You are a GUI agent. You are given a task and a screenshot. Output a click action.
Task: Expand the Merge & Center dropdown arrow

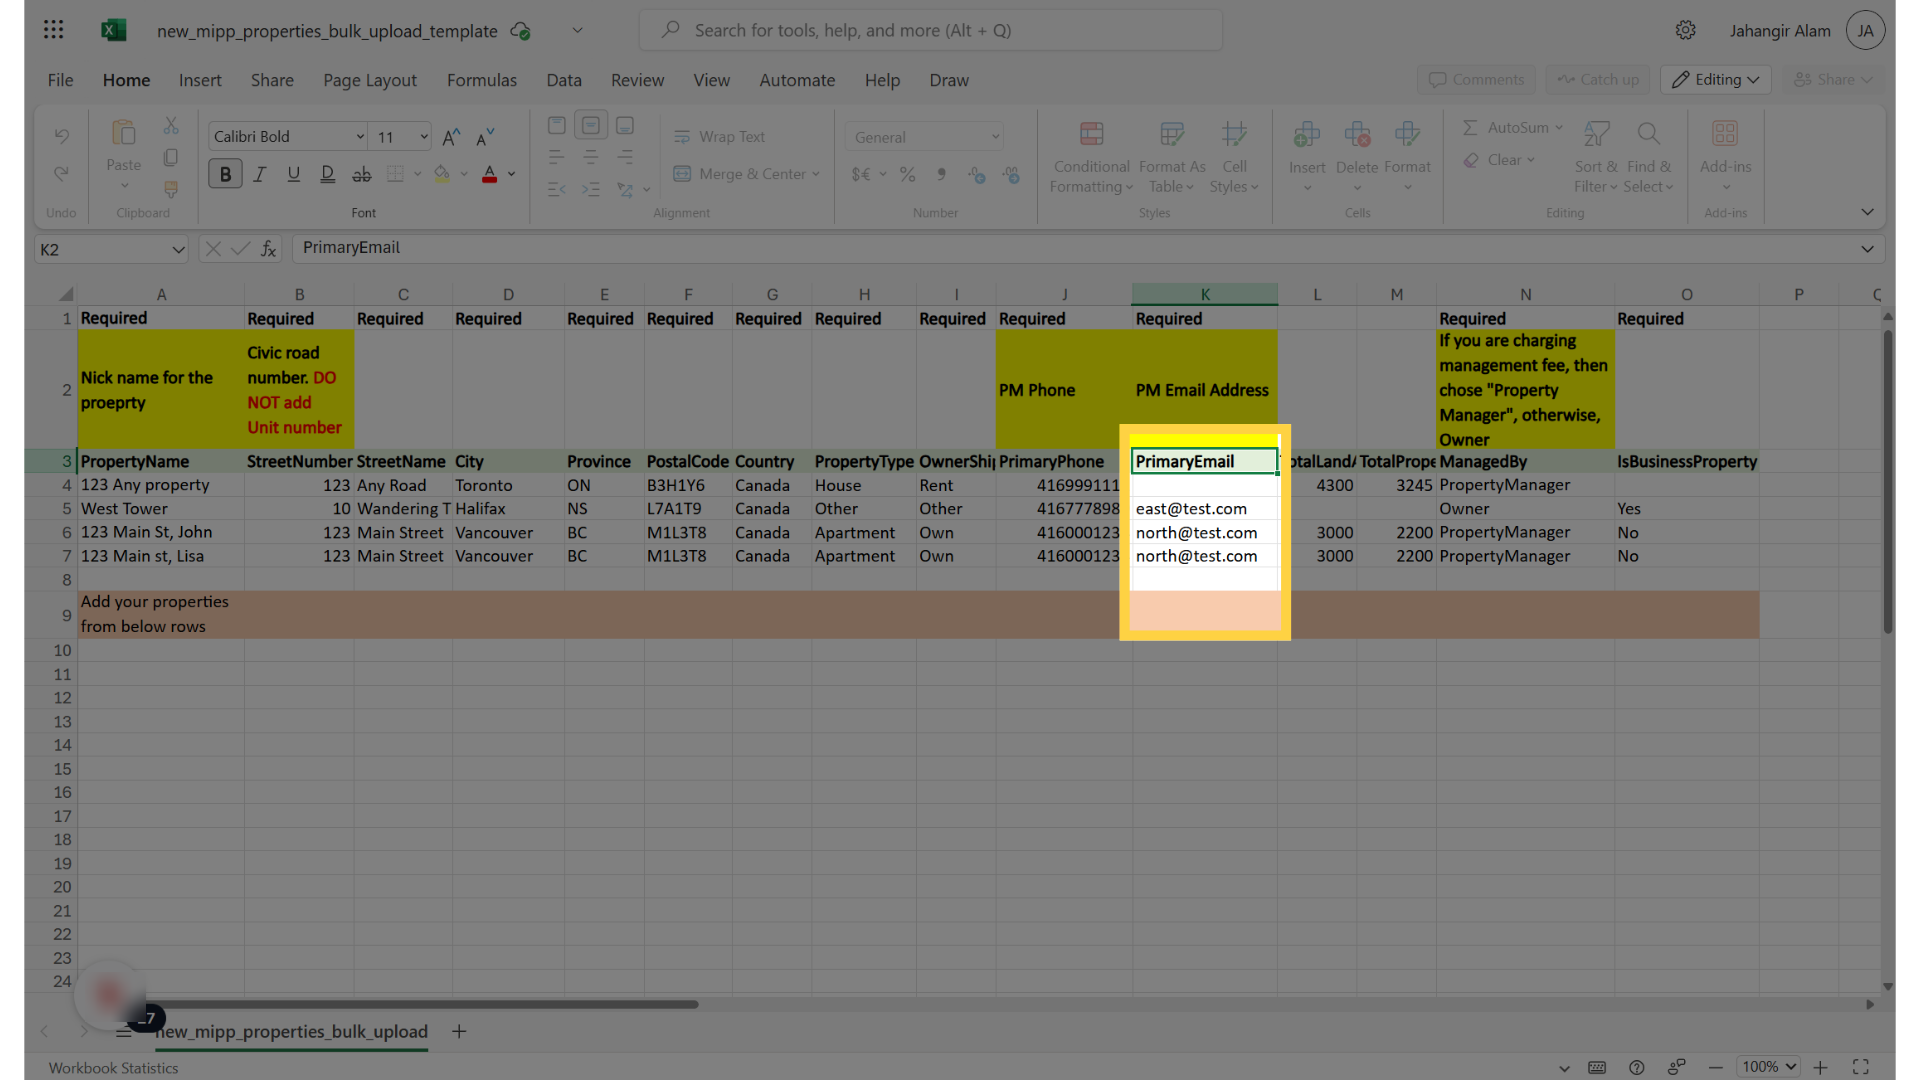pos(816,174)
